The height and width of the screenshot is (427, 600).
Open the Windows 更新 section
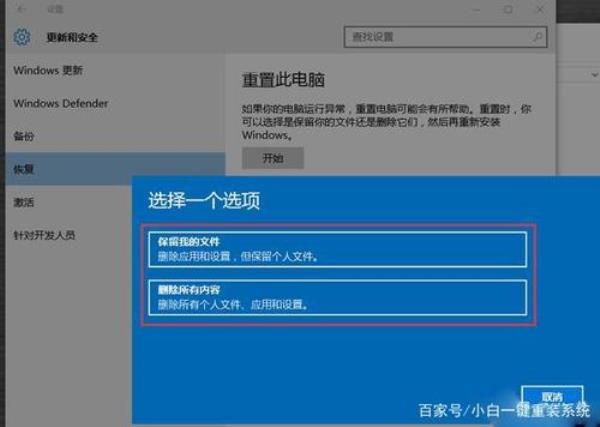[x=48, y=70]
